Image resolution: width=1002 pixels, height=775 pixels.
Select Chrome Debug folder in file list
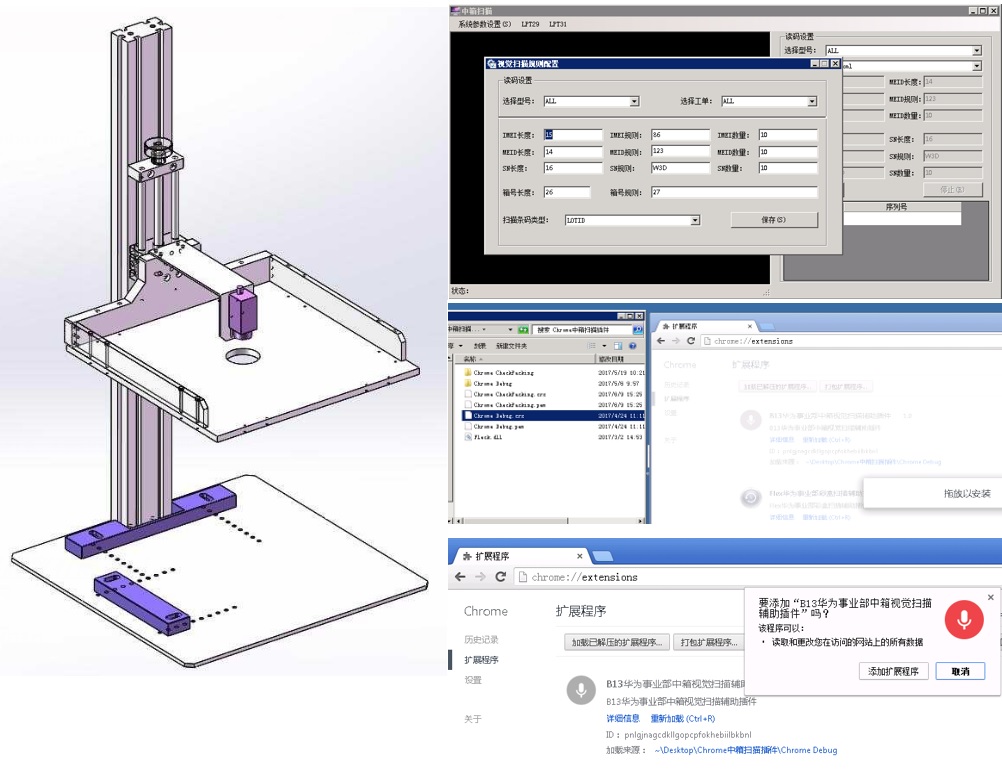493,383
